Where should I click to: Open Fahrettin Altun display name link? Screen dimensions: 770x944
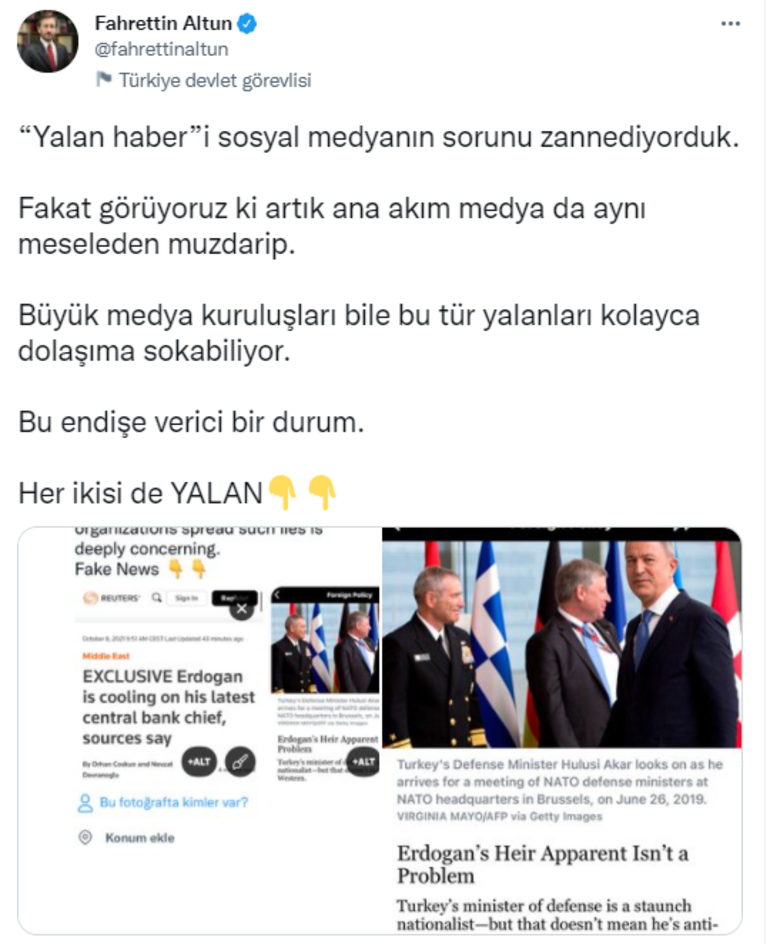163,23
